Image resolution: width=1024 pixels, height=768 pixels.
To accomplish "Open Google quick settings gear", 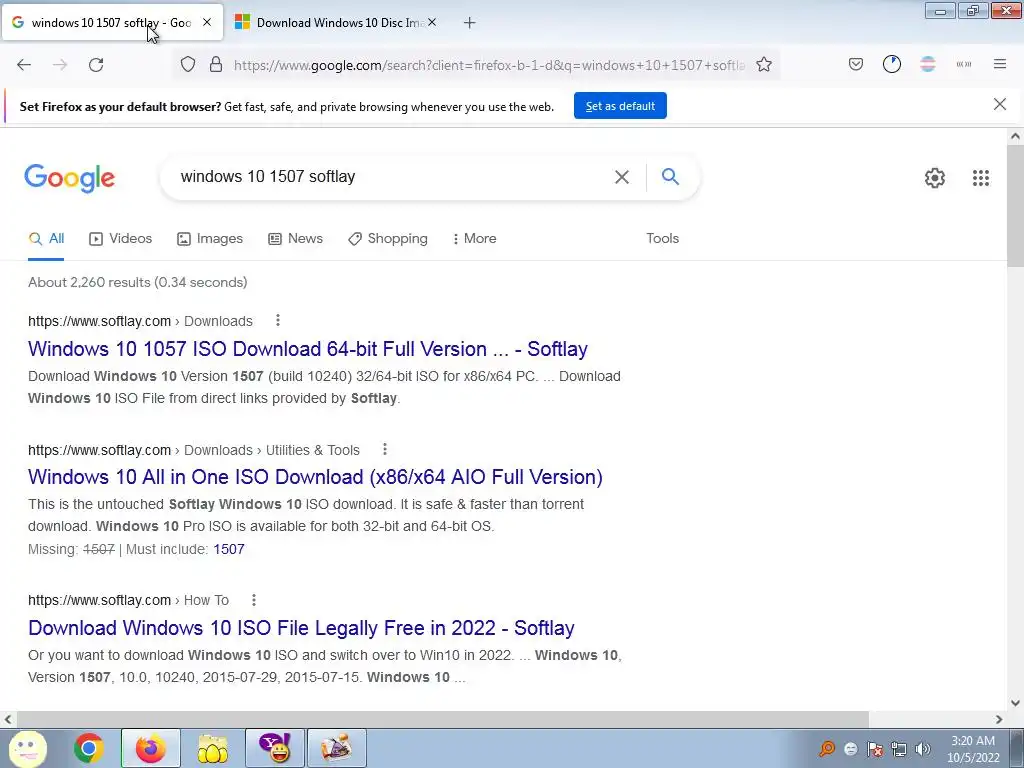I will (x=935, y=178).
